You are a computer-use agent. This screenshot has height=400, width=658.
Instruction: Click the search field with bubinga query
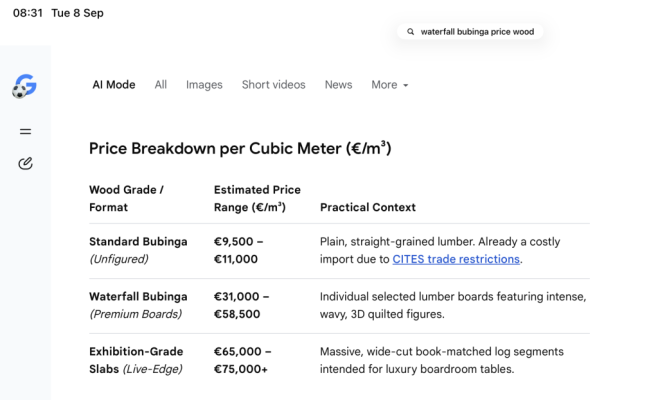coord(470,32)
